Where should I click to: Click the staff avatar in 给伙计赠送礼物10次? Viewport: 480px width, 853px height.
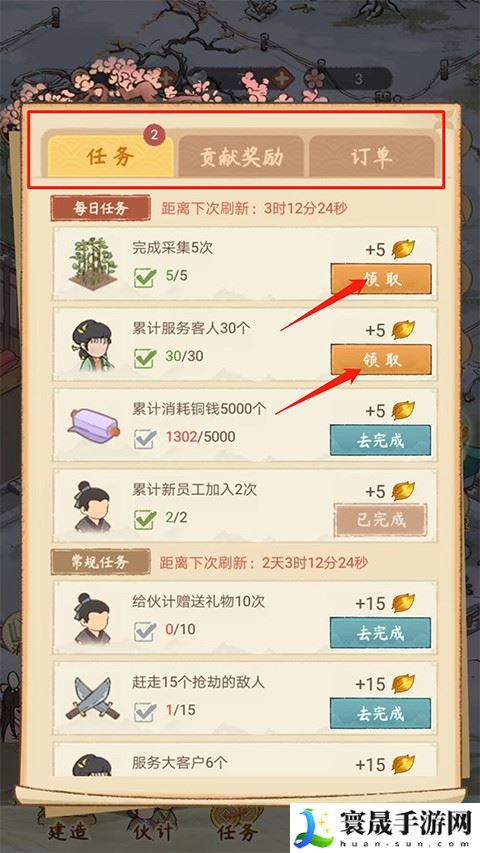(x=93, y=619)
